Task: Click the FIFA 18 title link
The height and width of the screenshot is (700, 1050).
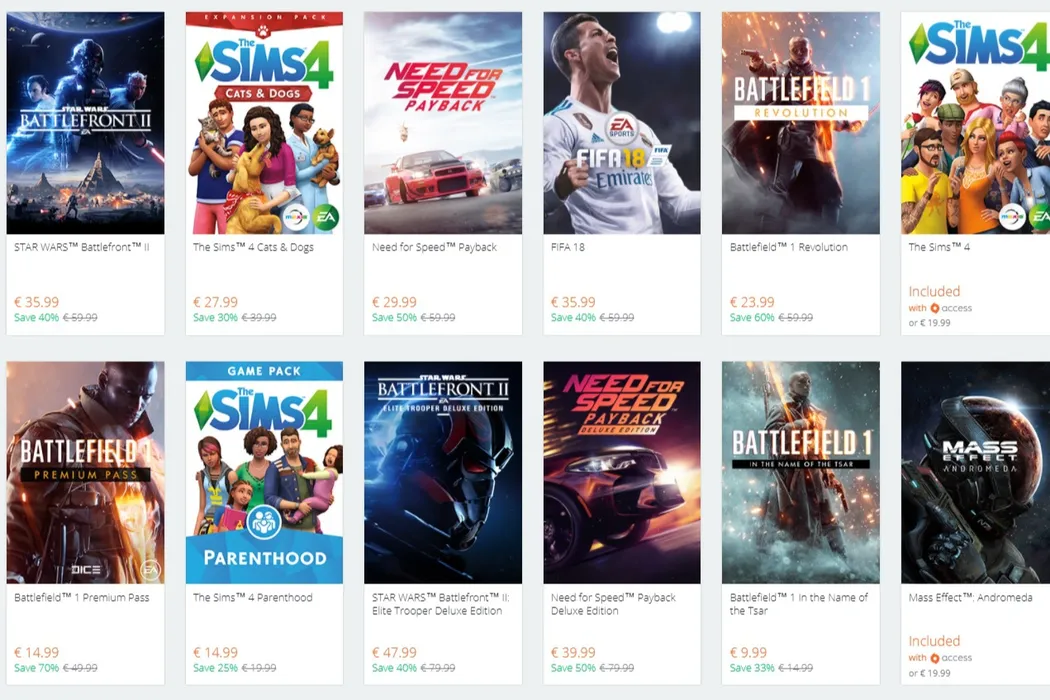Action: pos(568,247)
